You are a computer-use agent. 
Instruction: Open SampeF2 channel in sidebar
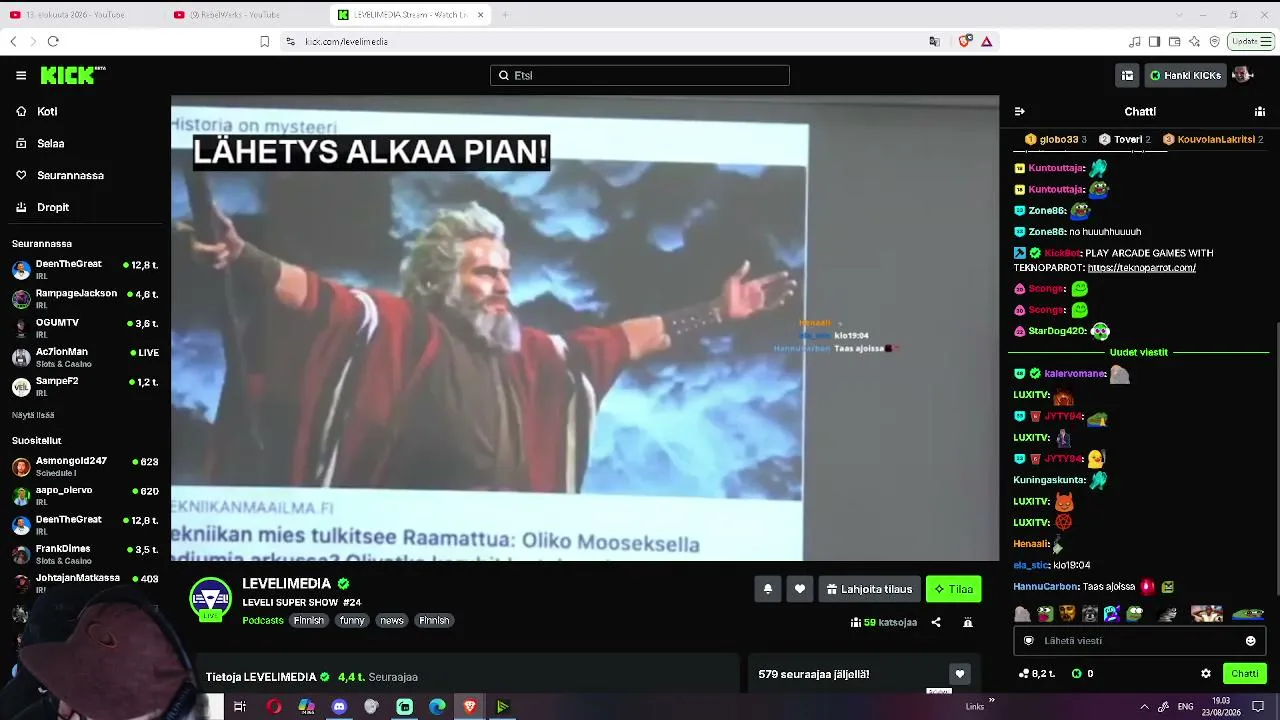point(85,385)
